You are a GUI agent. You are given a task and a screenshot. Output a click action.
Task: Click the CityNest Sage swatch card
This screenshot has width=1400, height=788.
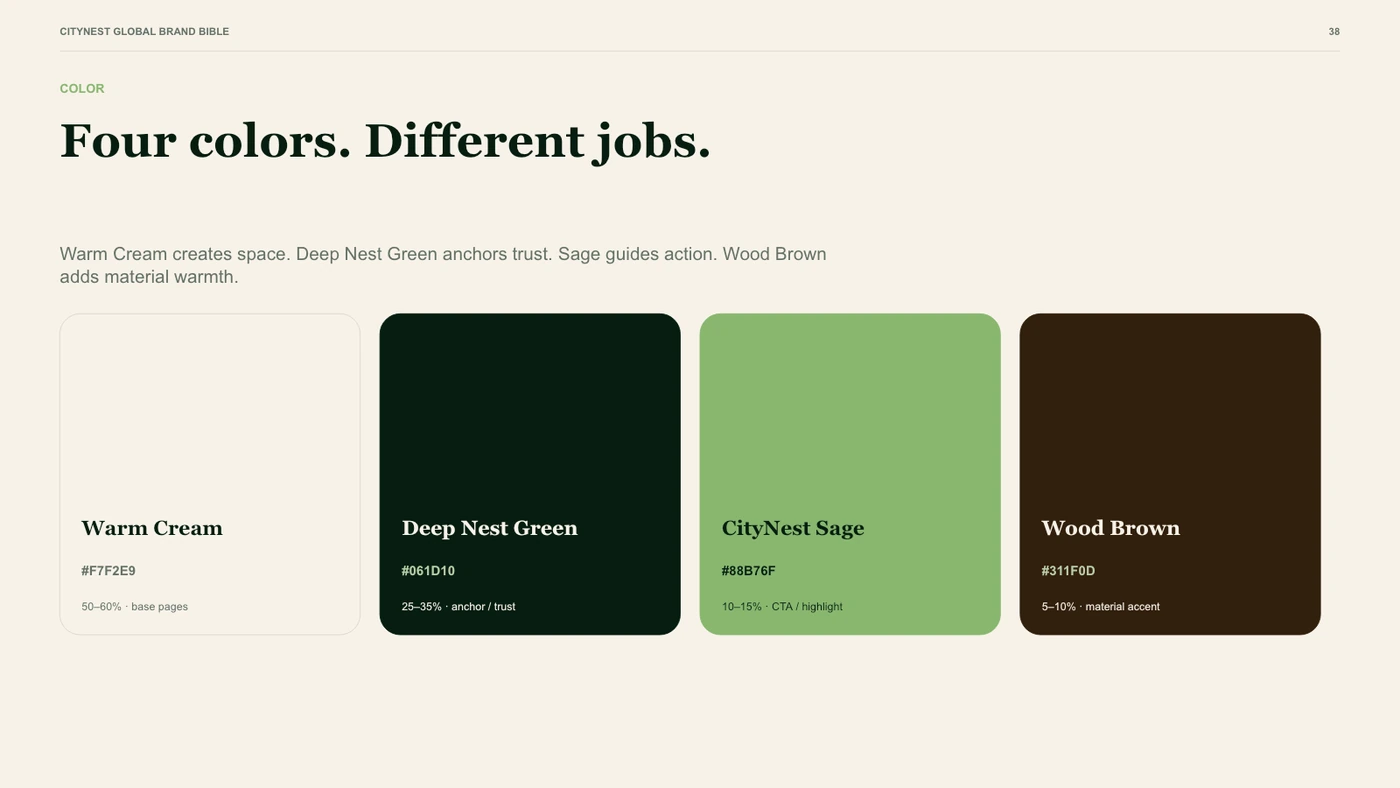850,474
